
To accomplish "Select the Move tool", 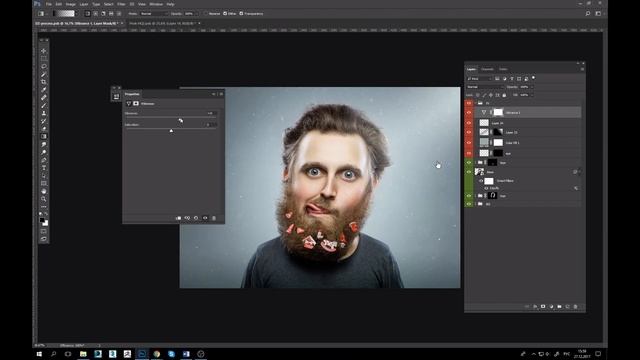I will (x=44, y=51).
